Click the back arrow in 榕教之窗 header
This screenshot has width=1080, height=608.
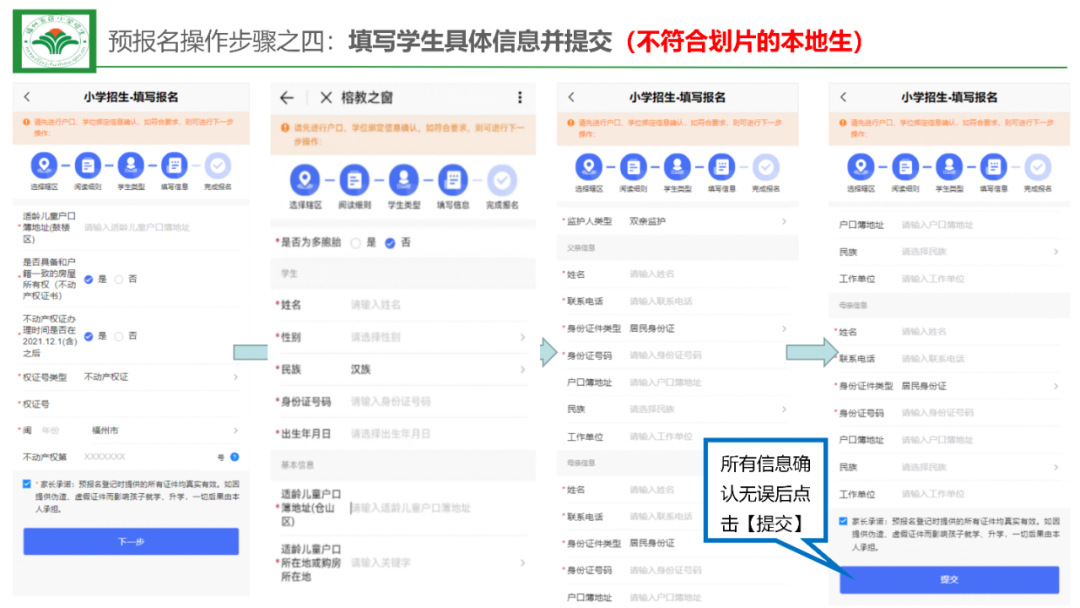[x=287, y=98]
